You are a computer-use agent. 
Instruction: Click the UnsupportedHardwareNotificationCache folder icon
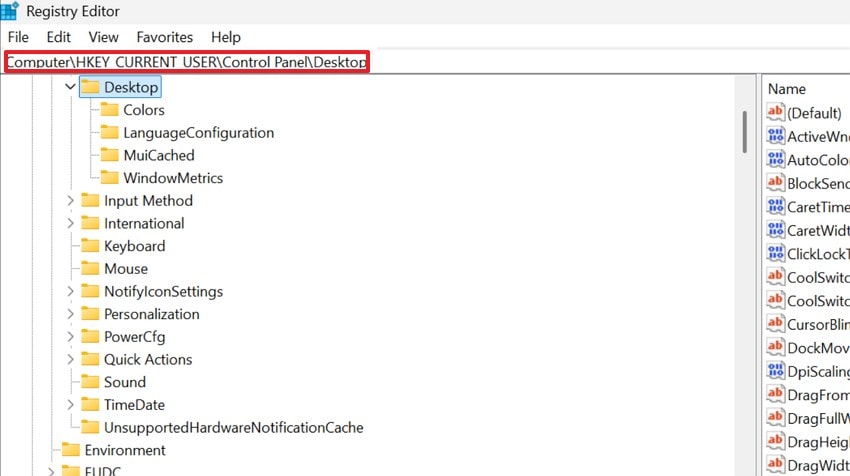click(91, 427)
